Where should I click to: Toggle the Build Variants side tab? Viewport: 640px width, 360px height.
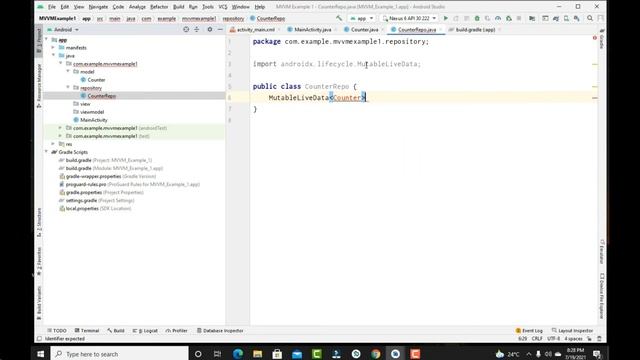point(39,303)
